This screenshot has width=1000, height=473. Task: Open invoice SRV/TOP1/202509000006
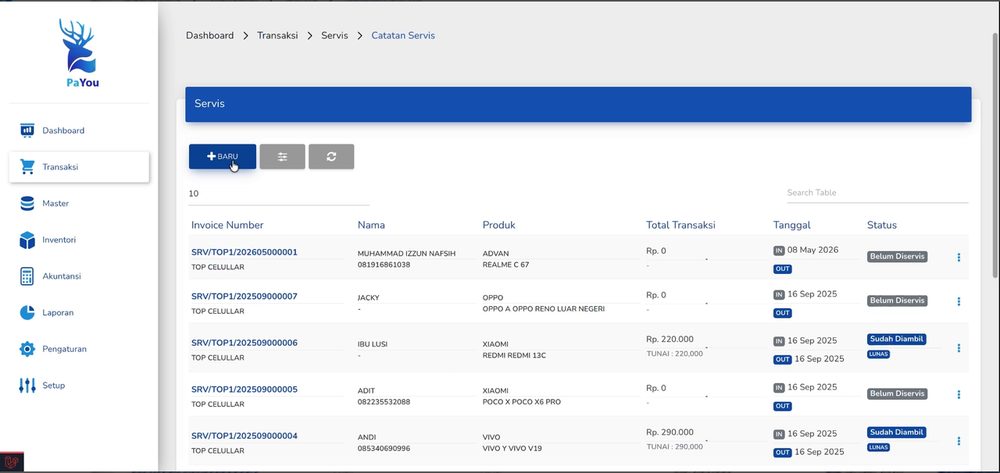coord(244,343)
